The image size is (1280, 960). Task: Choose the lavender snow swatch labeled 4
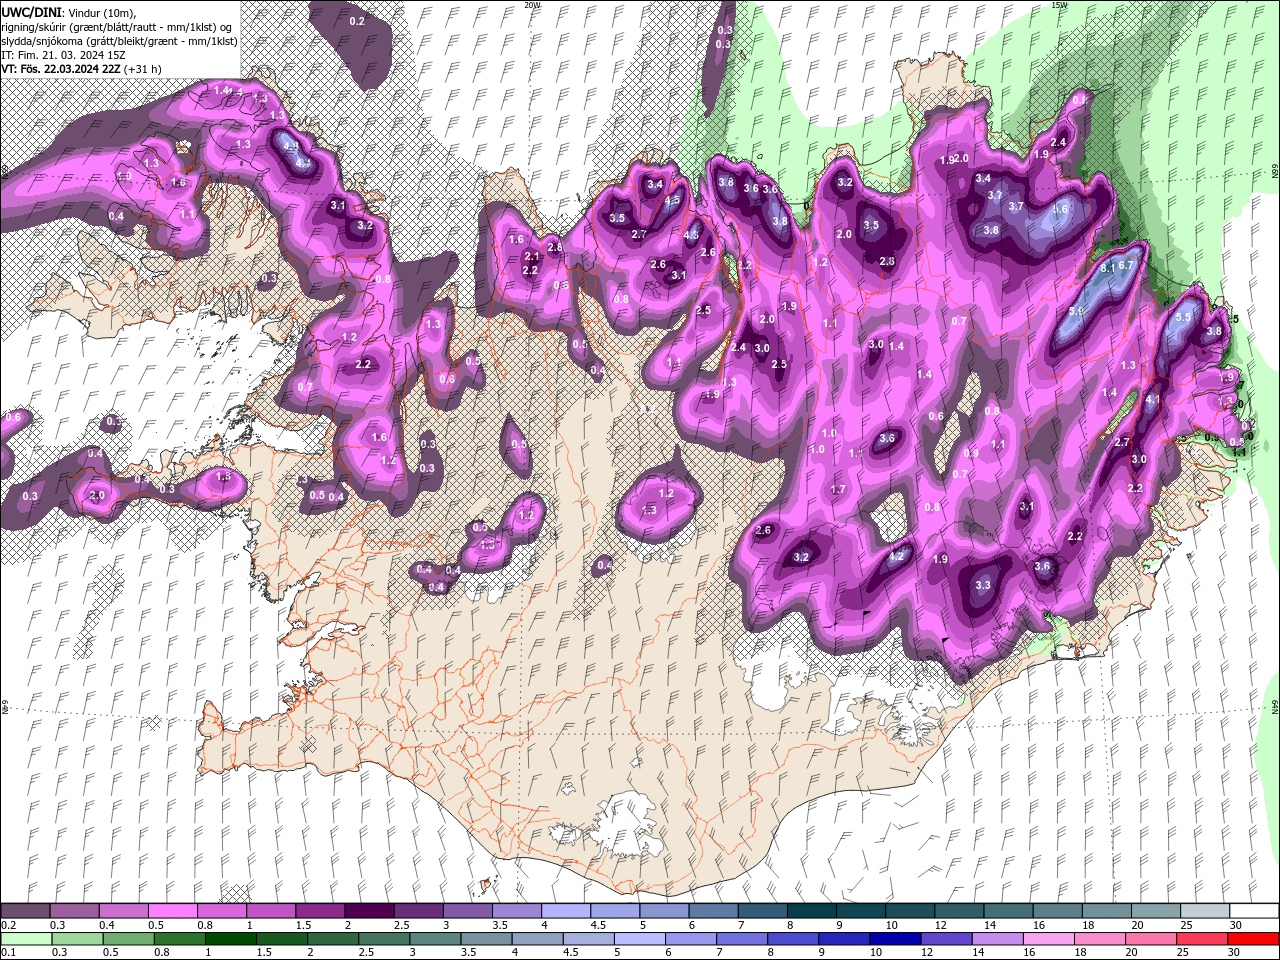click(566, 911)
